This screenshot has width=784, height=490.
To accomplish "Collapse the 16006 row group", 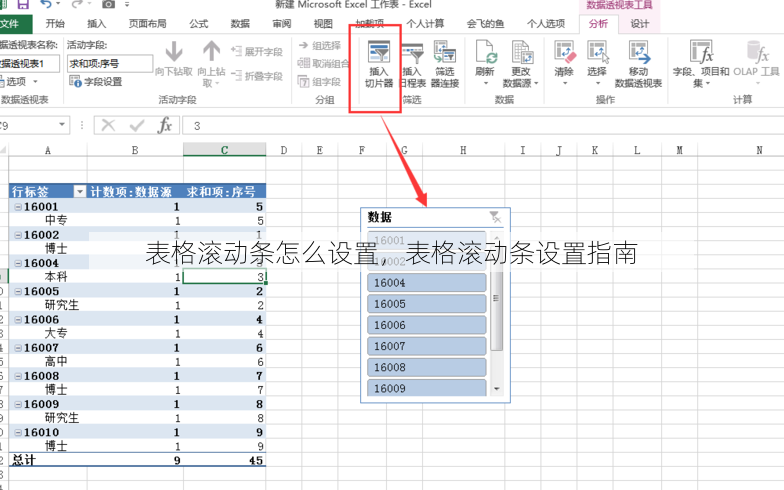I will coord(18,320).
